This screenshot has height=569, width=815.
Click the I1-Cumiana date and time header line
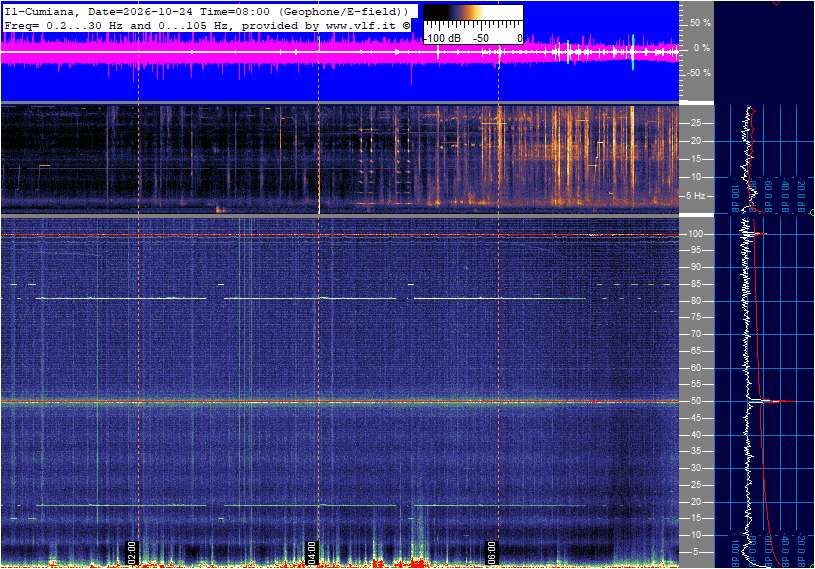point(207,11)
